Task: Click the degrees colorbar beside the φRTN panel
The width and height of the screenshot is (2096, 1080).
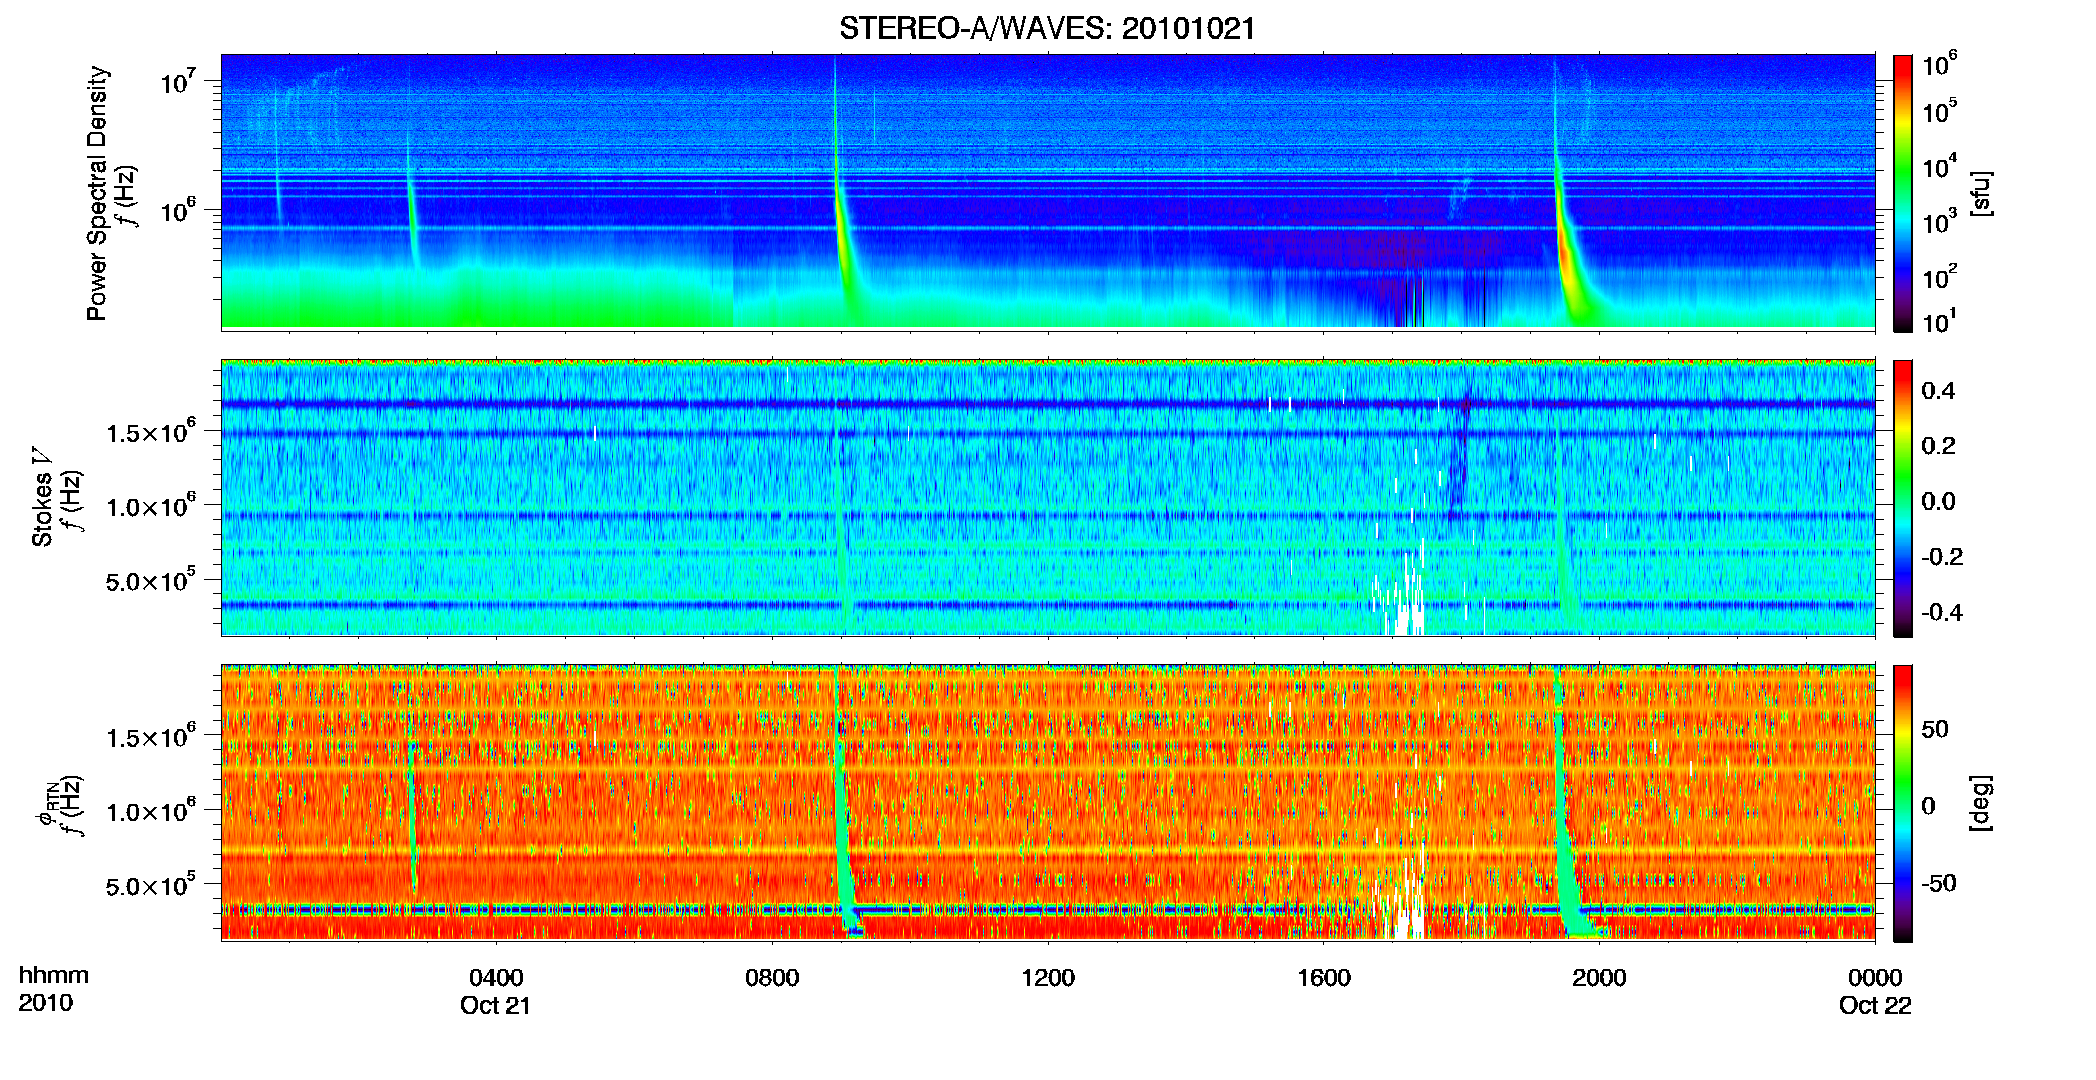Action: click(1903, 803)
